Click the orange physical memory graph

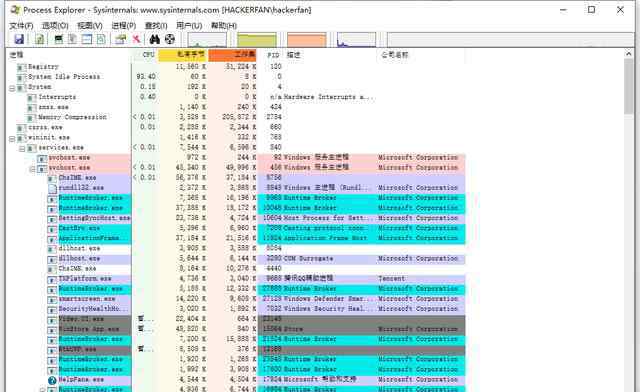[x=307, y=40]
